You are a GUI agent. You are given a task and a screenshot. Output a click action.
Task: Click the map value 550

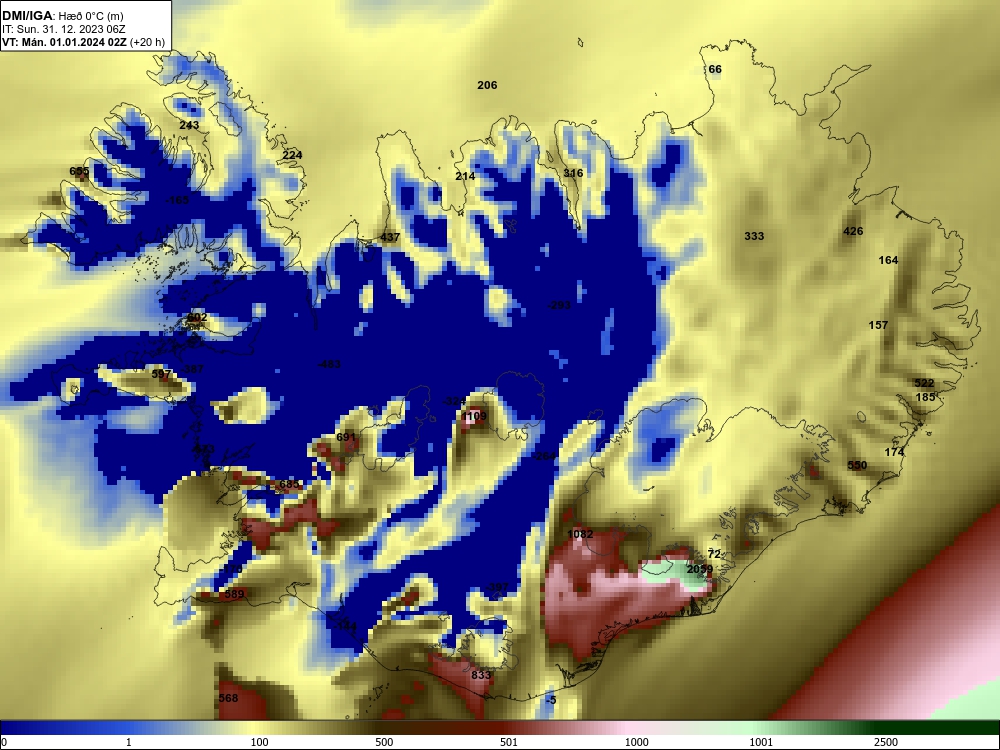tap(857, 465)
